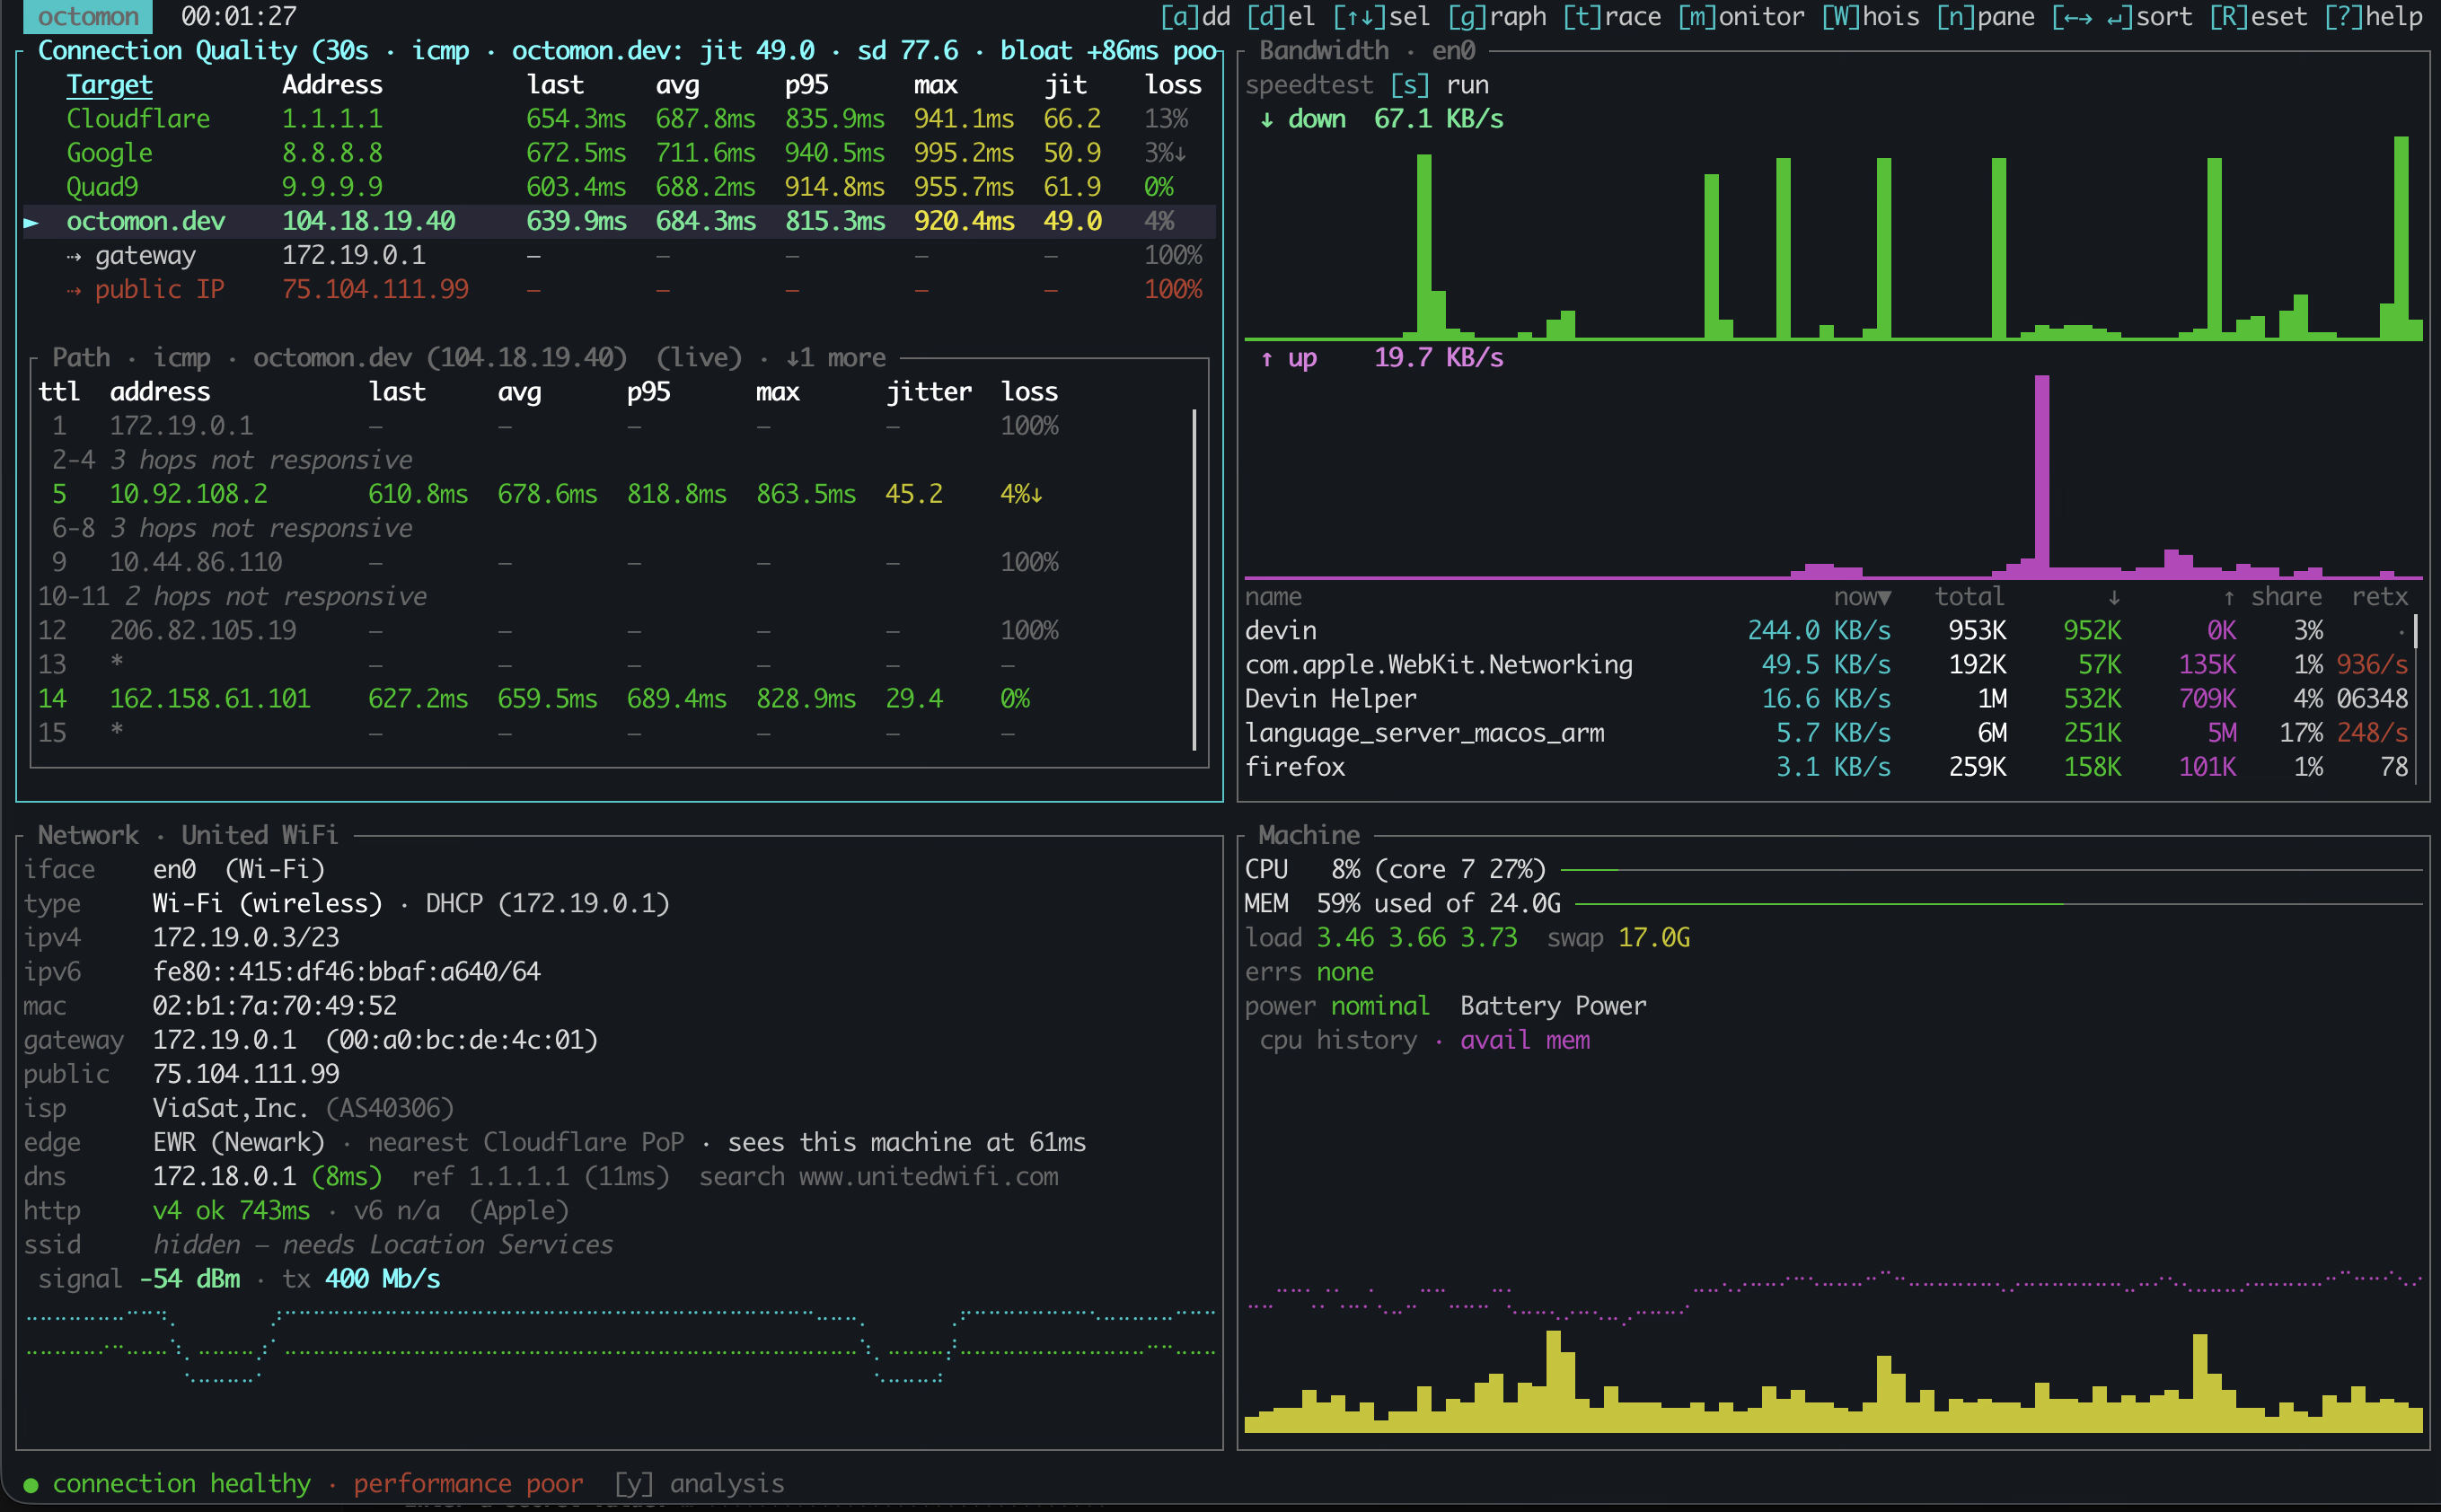Click the '2-4 3 hops not responsive' row
This screenshot has width=2441, height=1512.
coord(232,460)
